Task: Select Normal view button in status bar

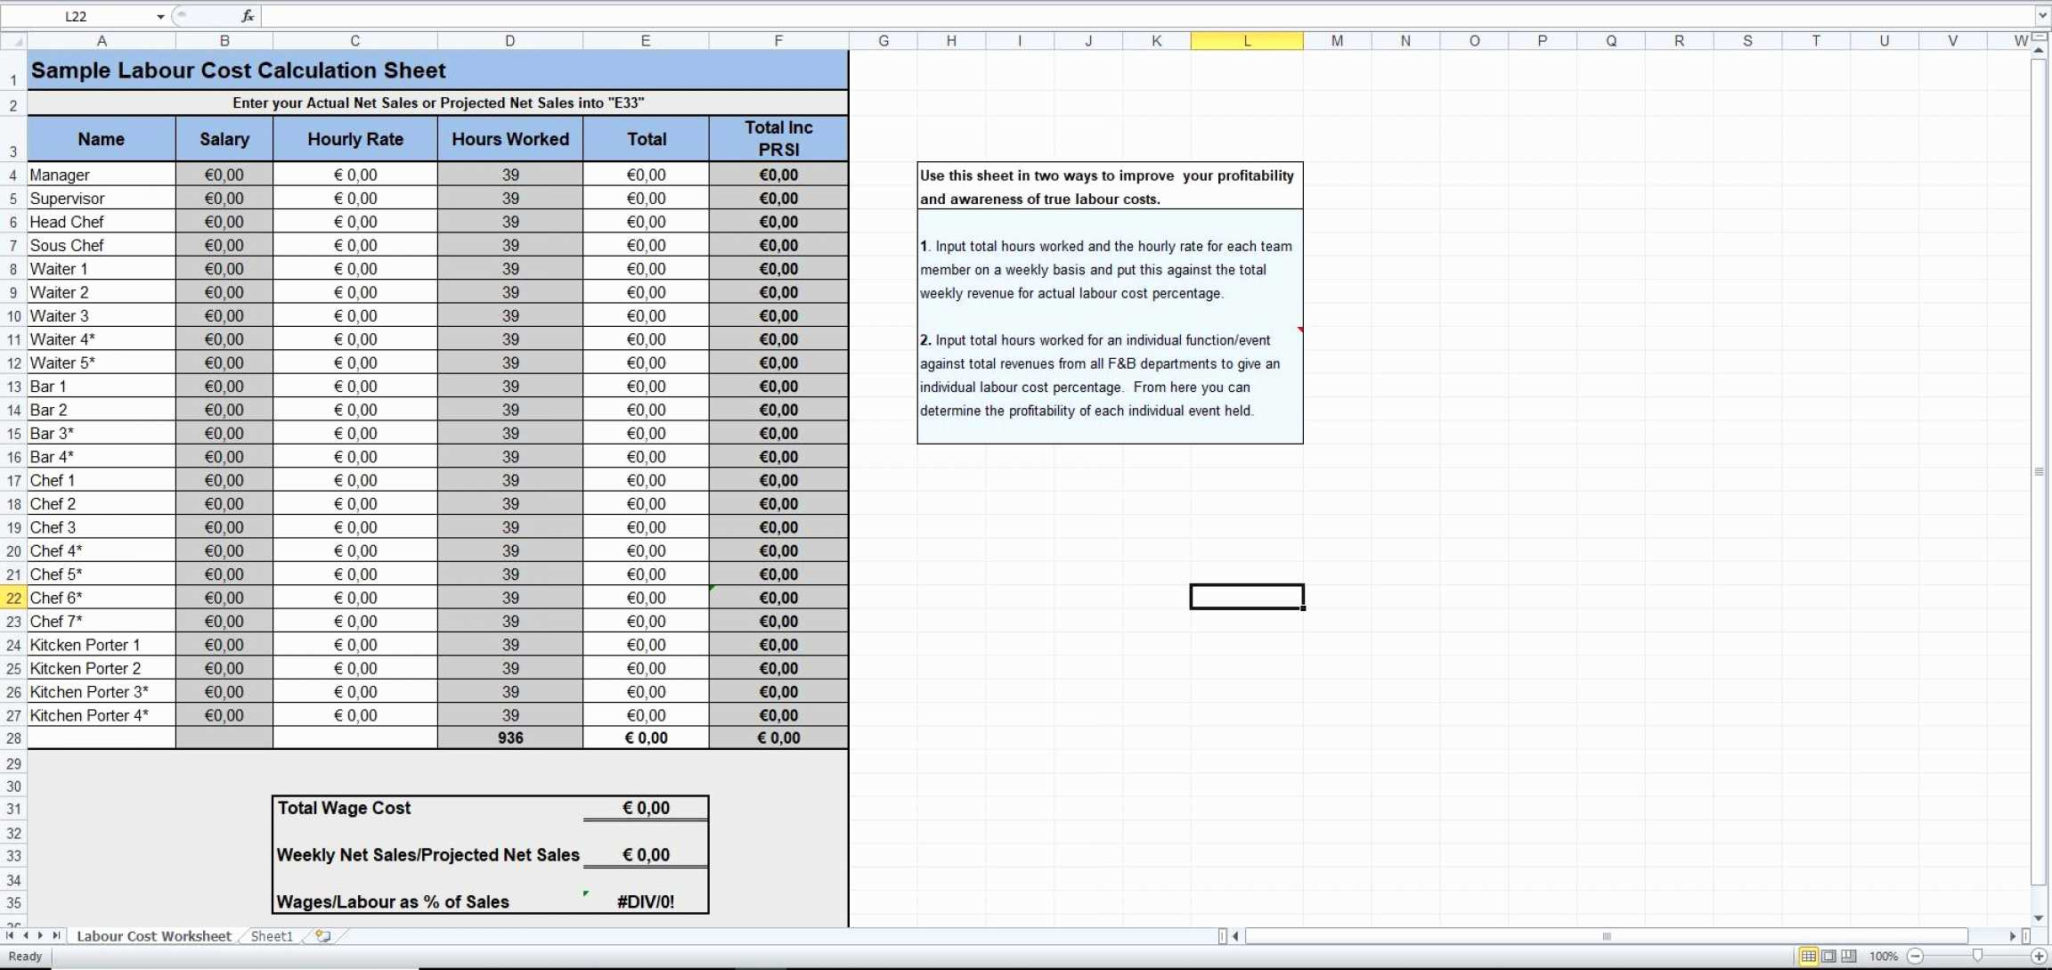Action: (1808, 956)
